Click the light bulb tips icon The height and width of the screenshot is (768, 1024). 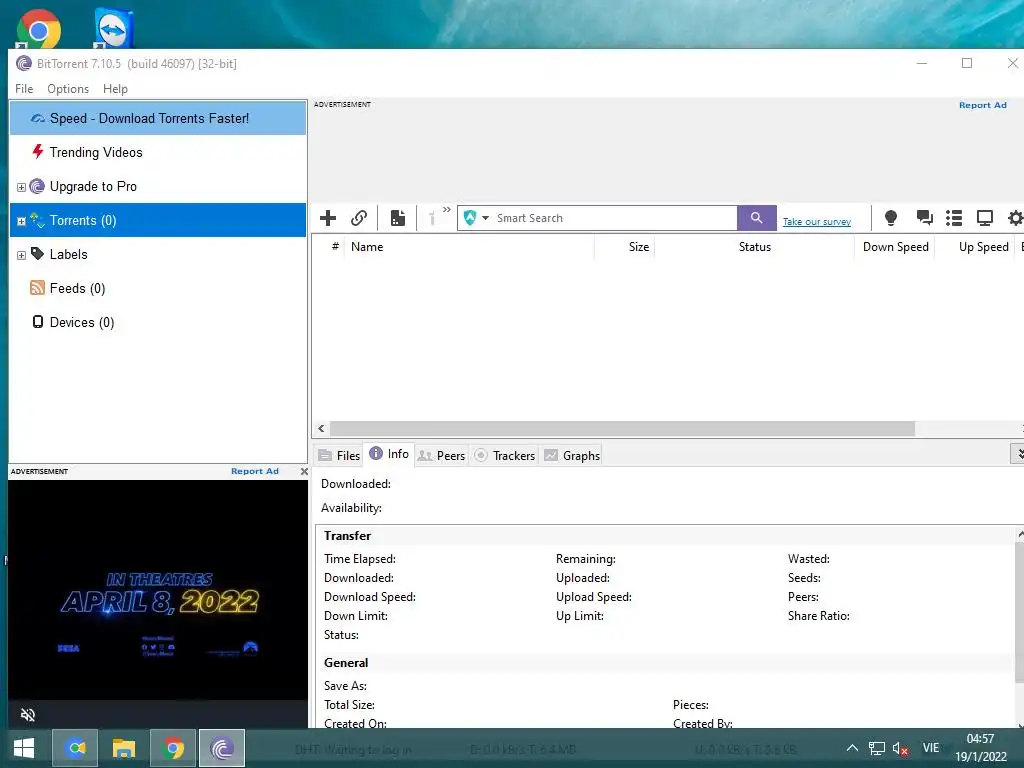pos(891,218)
